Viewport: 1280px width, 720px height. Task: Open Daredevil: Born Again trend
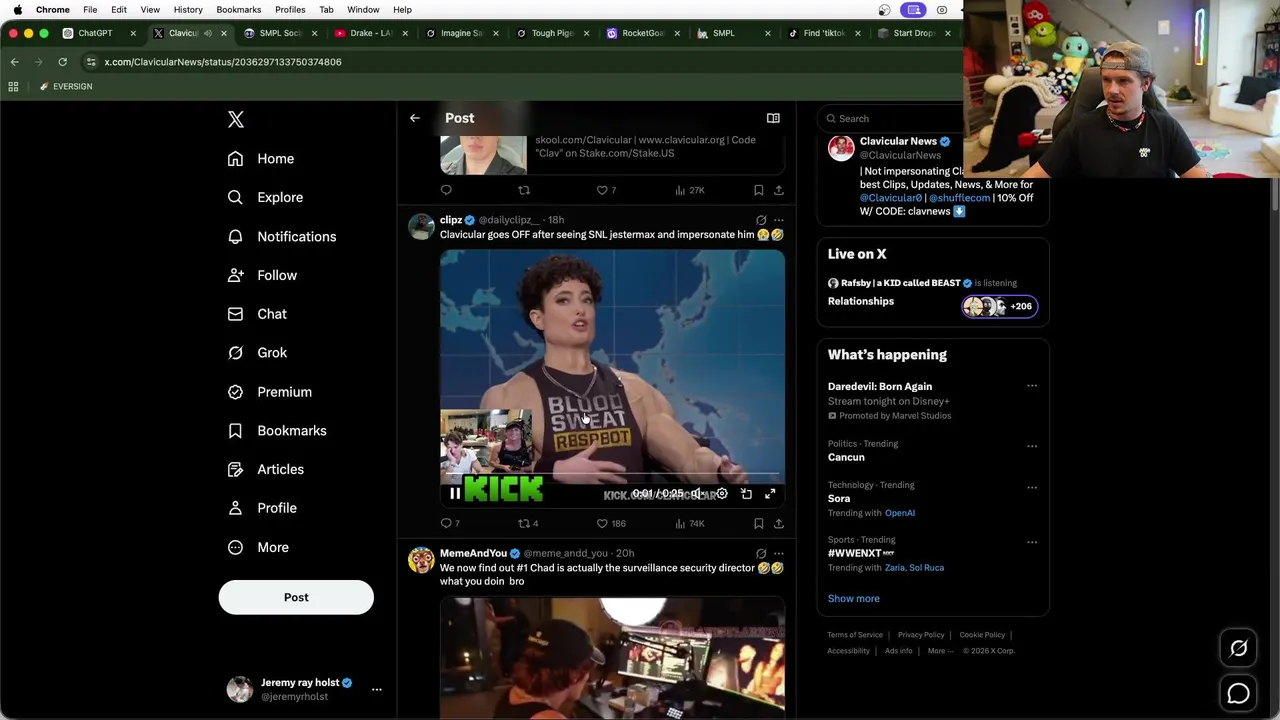coord(880,386)
